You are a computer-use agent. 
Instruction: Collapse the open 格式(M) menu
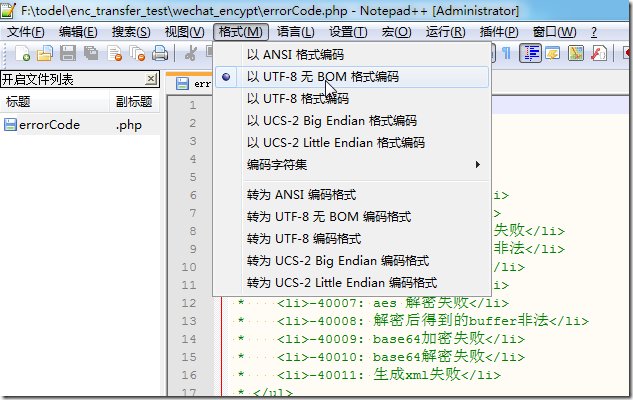click(241, 32)
